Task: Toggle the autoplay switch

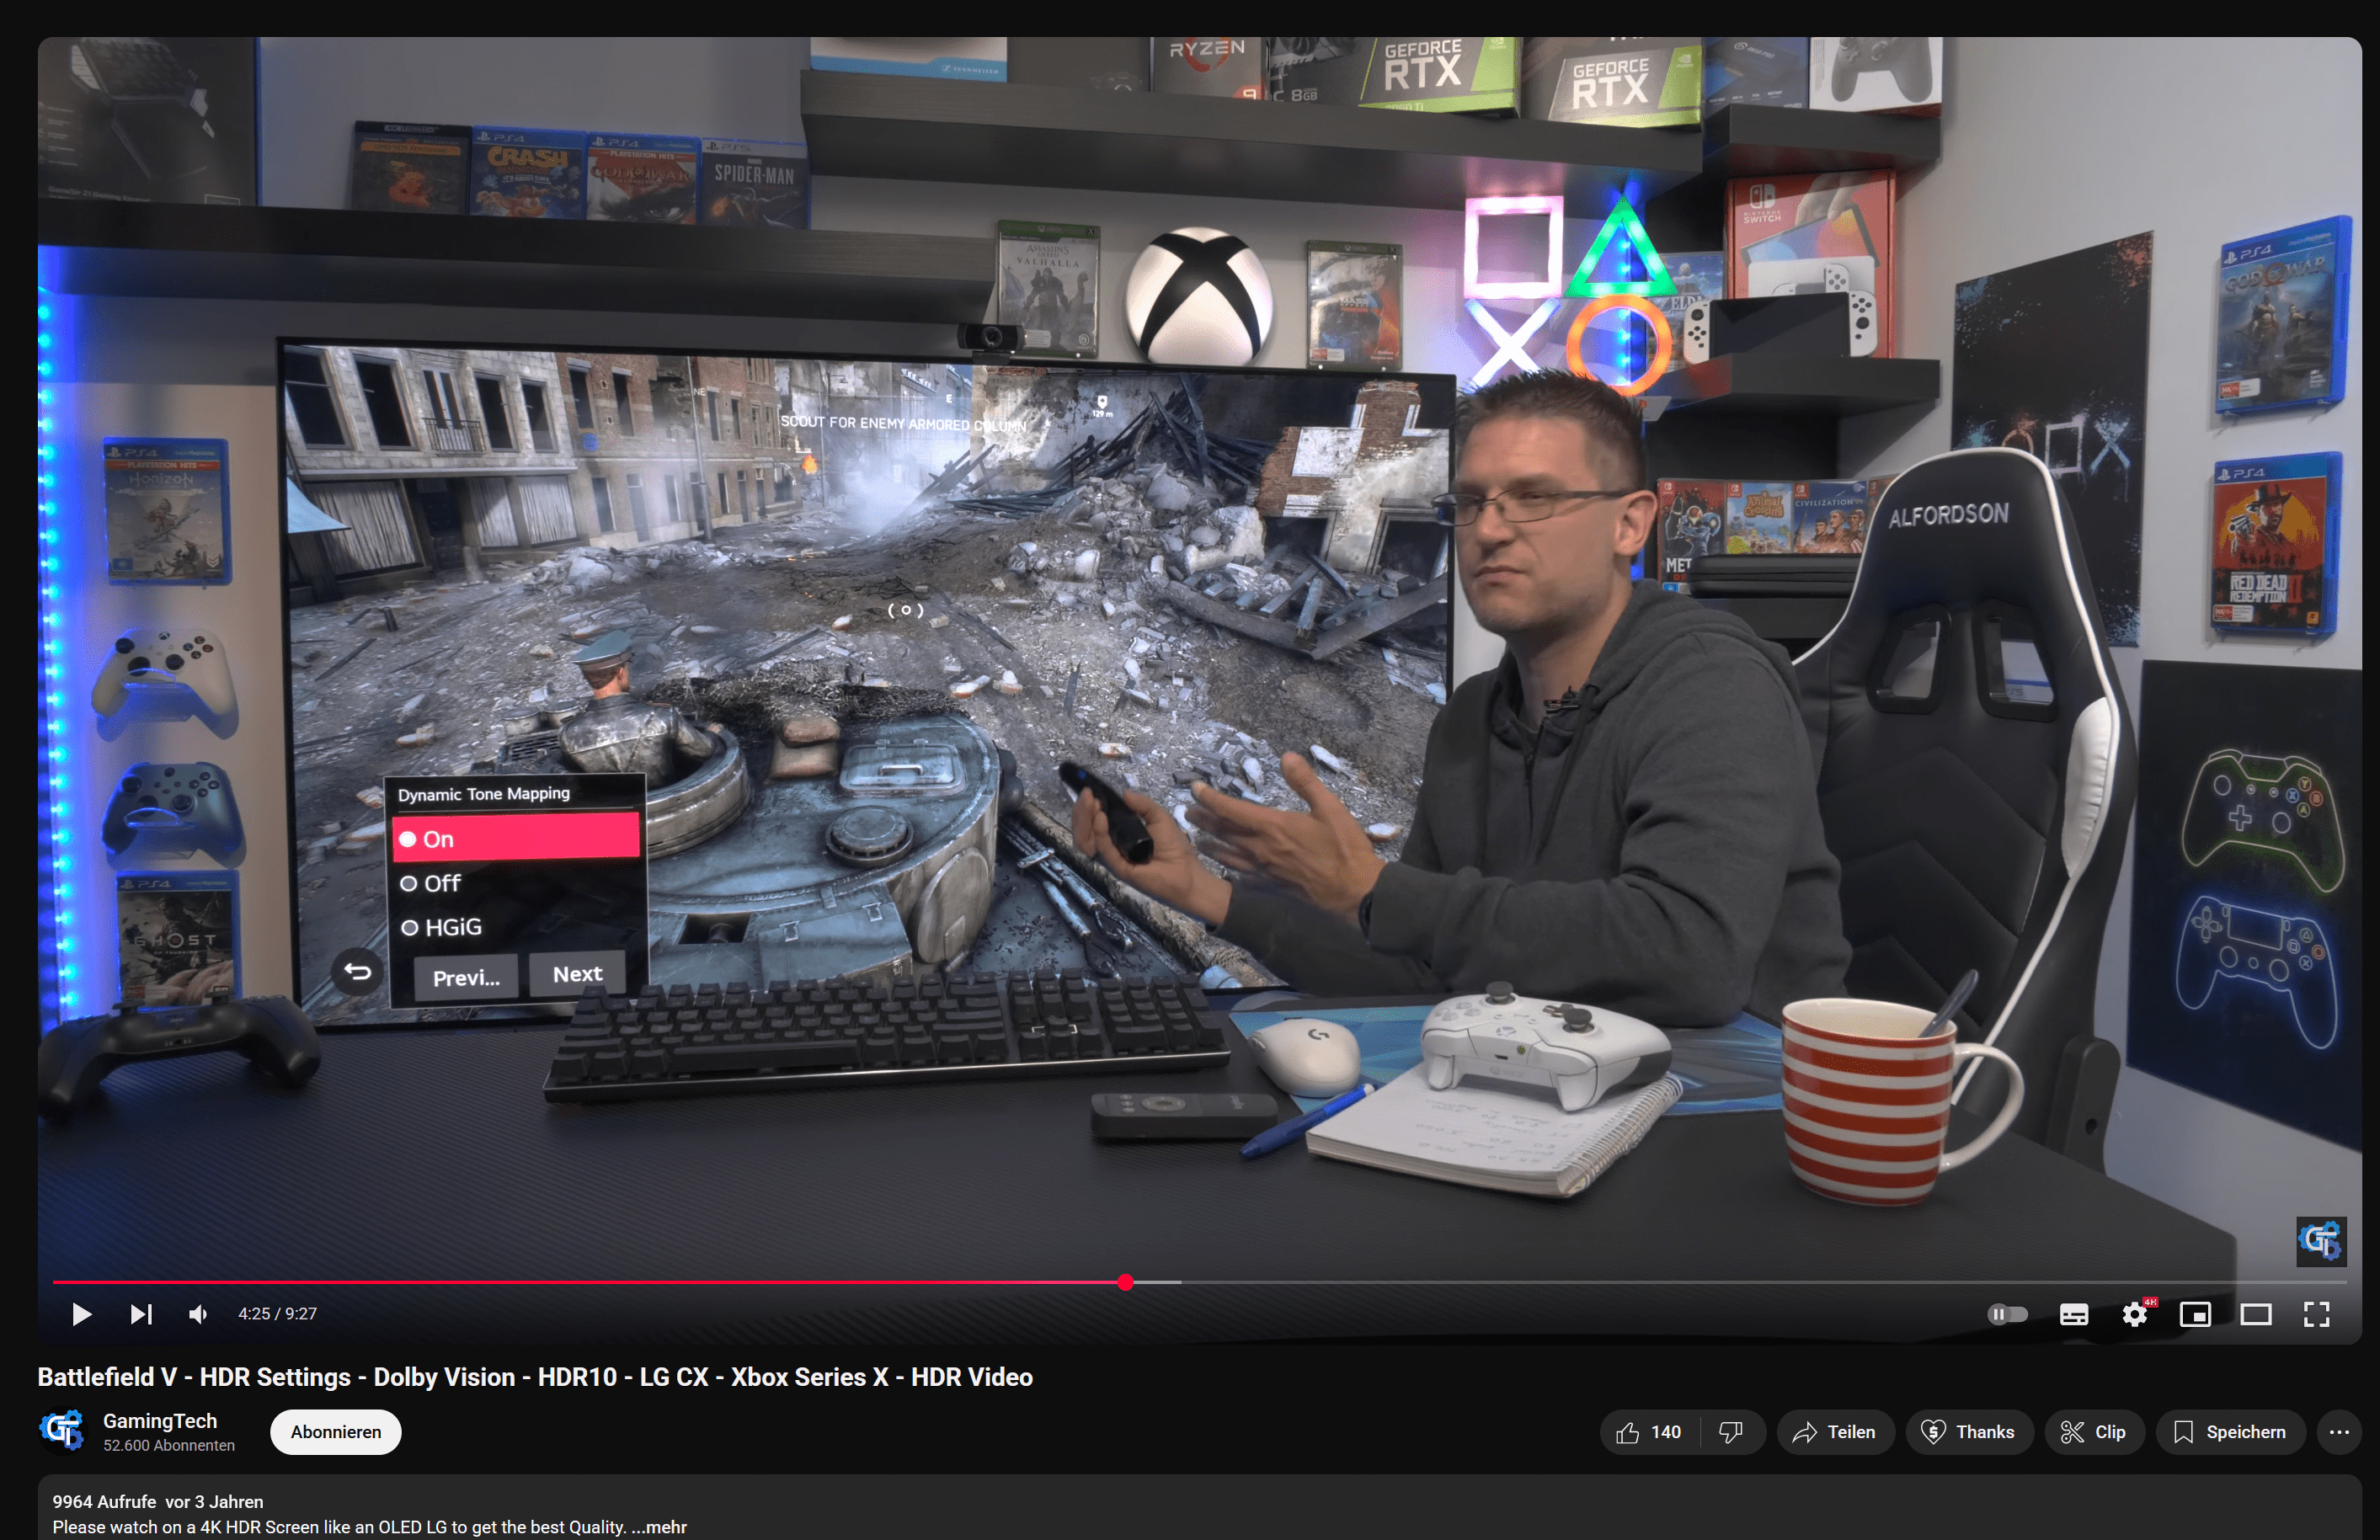Action: (2007, 1314)
